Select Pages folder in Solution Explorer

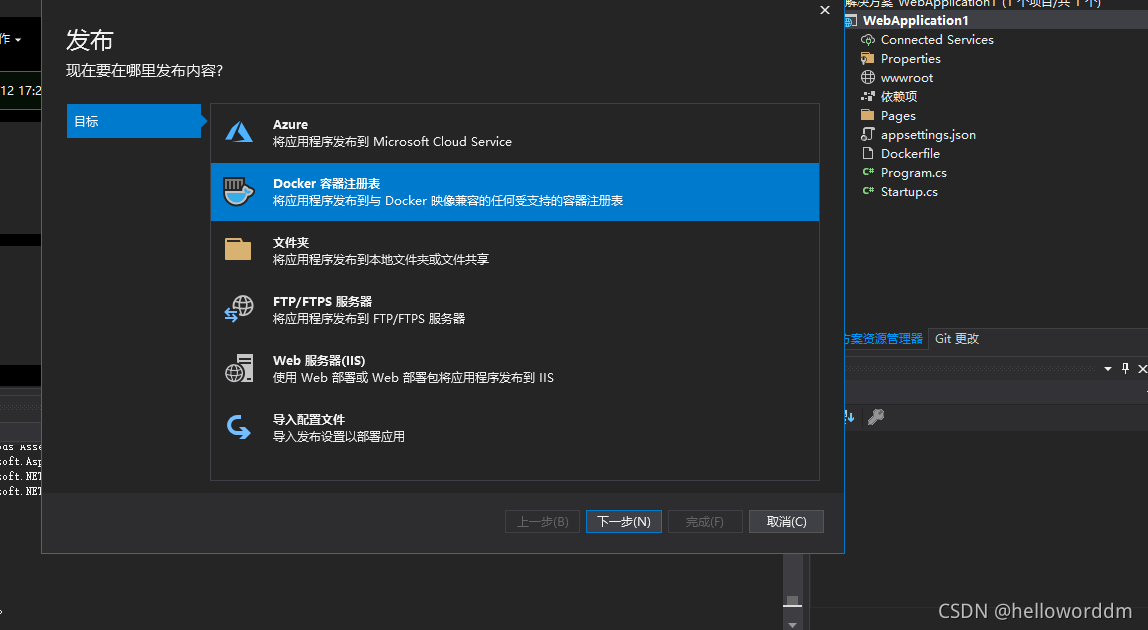tap(898, 116)
